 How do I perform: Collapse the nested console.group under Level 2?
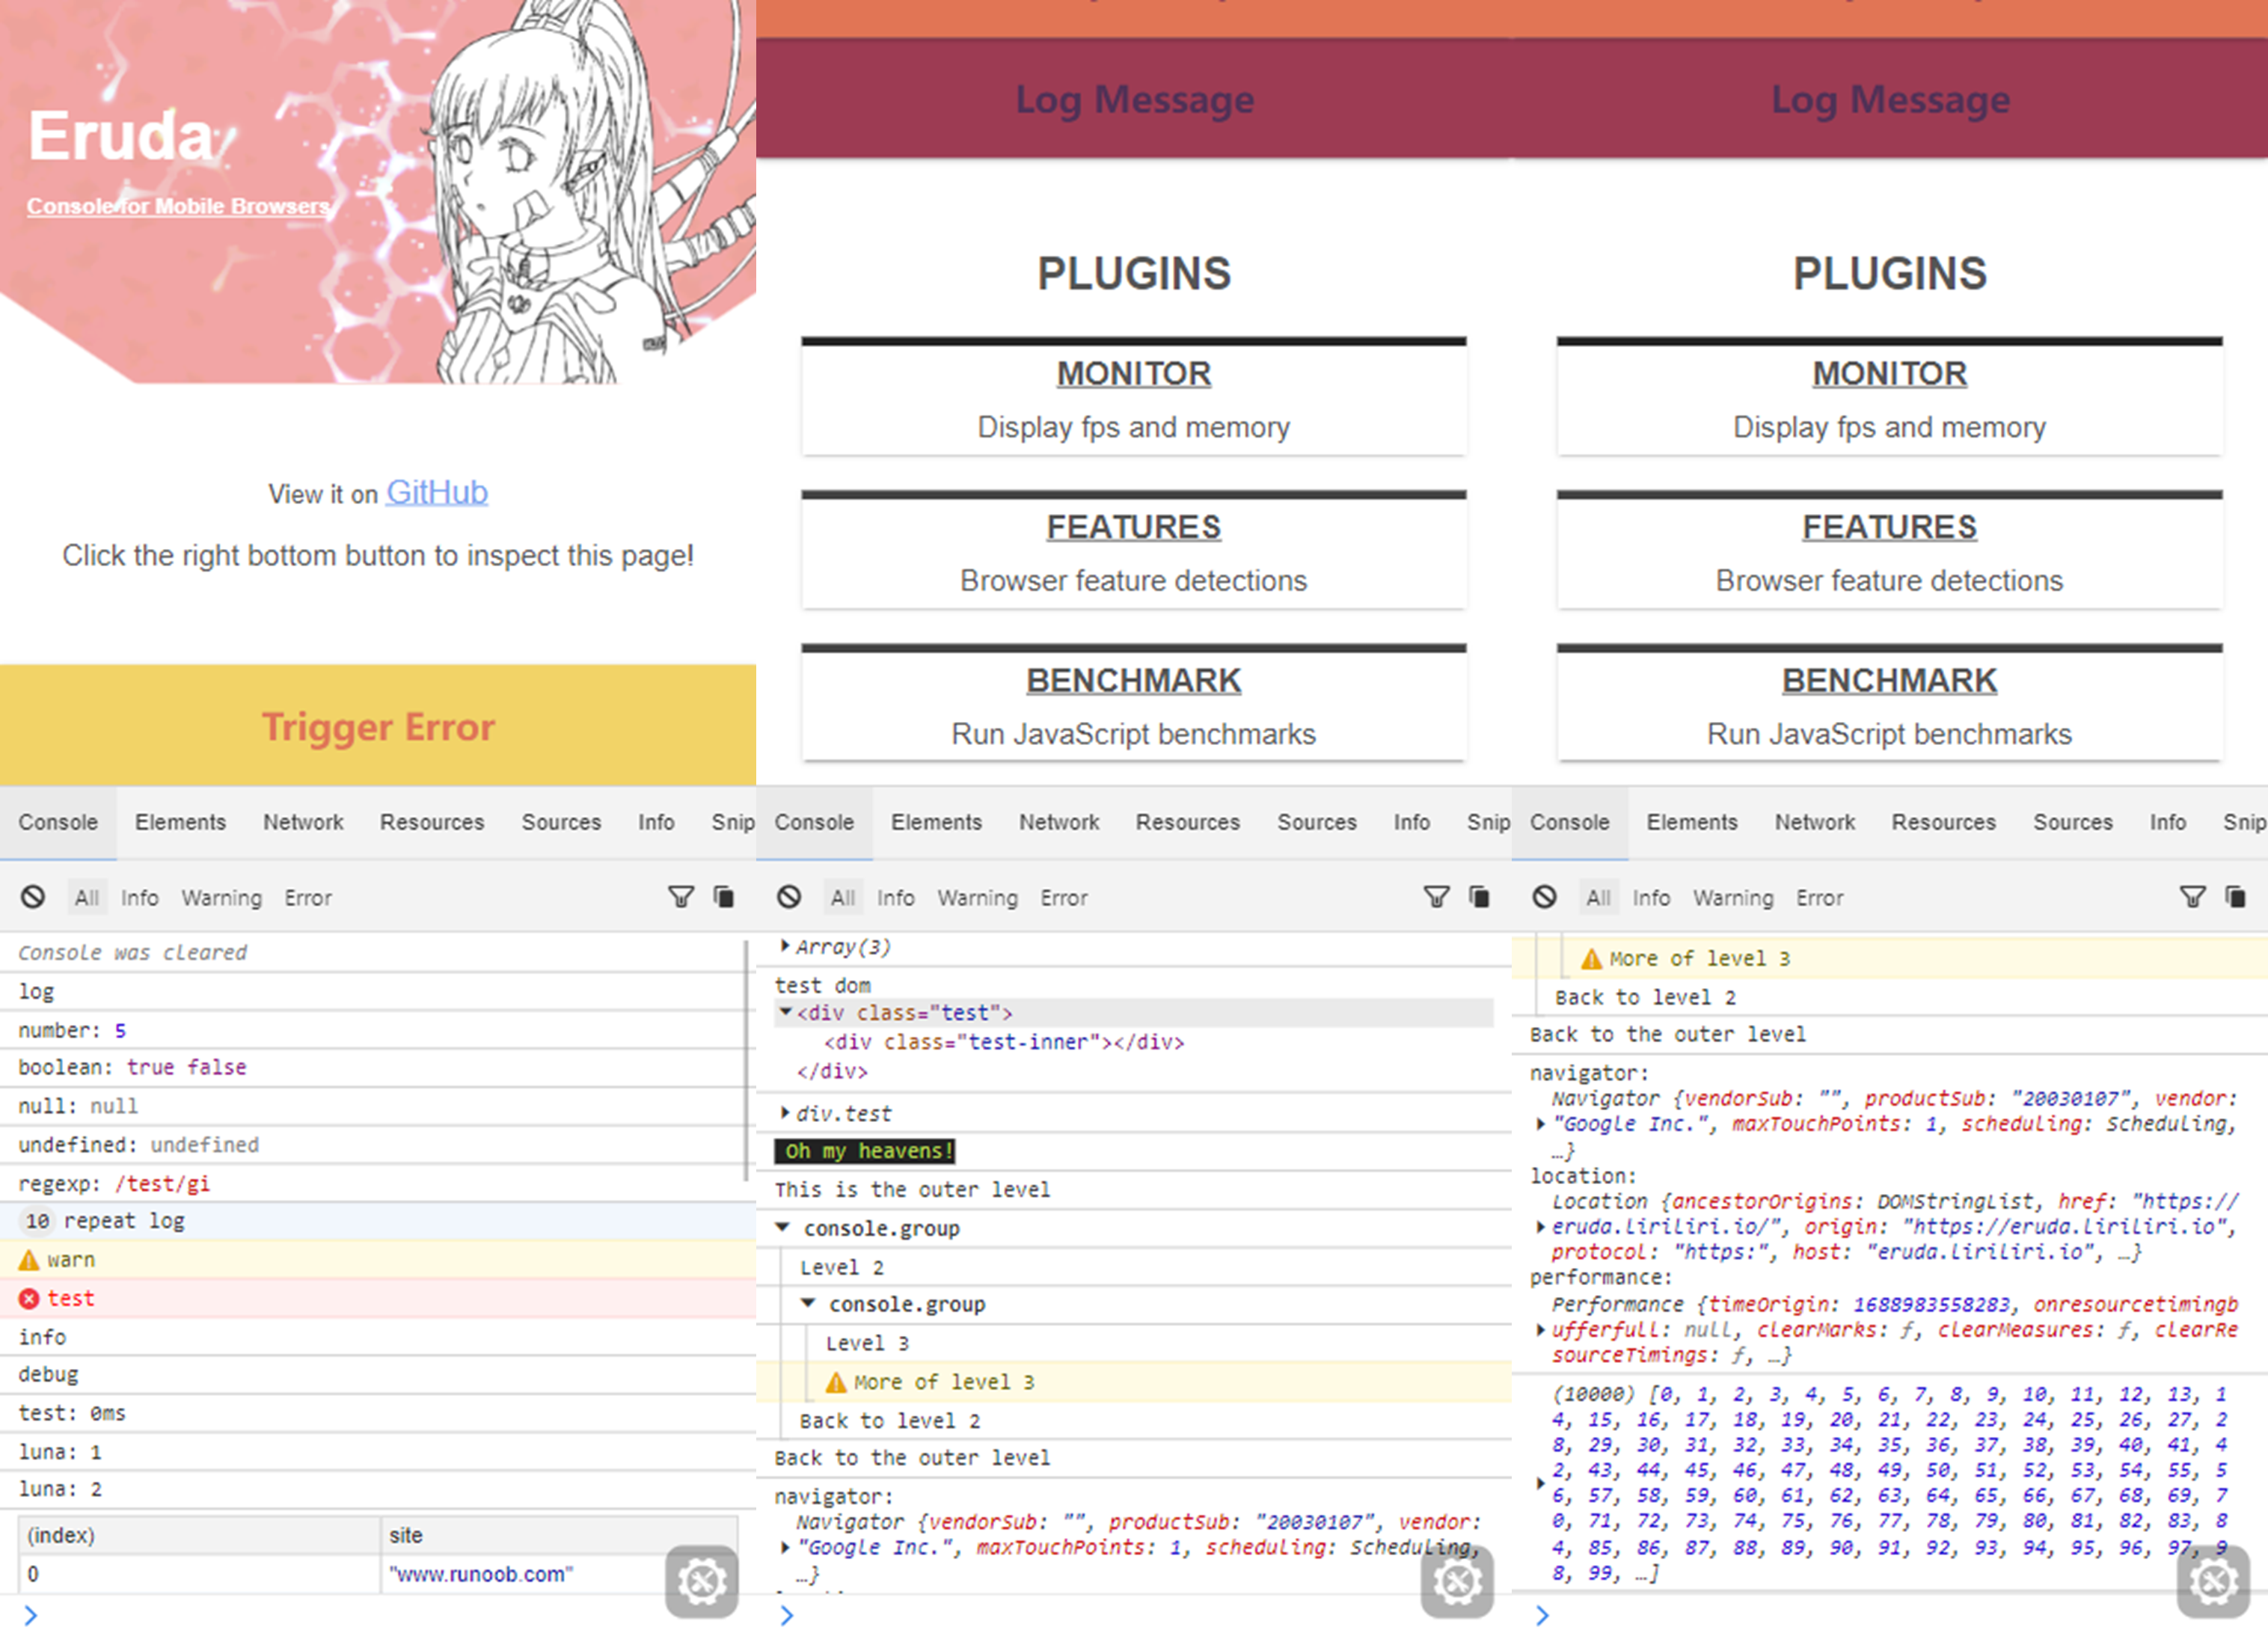pyautogui.click(x=808, y=1303)
